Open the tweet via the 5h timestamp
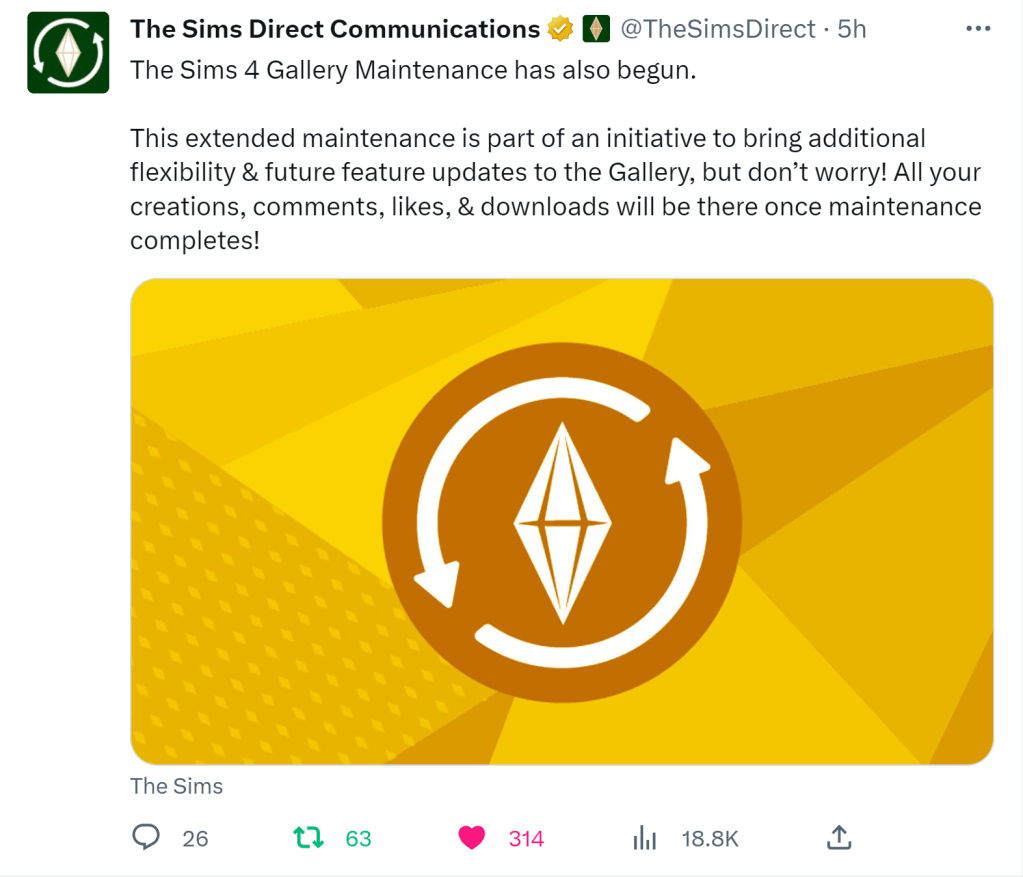Image resolution: width=1023 pixels, height=877 pixels. (852, 30)
